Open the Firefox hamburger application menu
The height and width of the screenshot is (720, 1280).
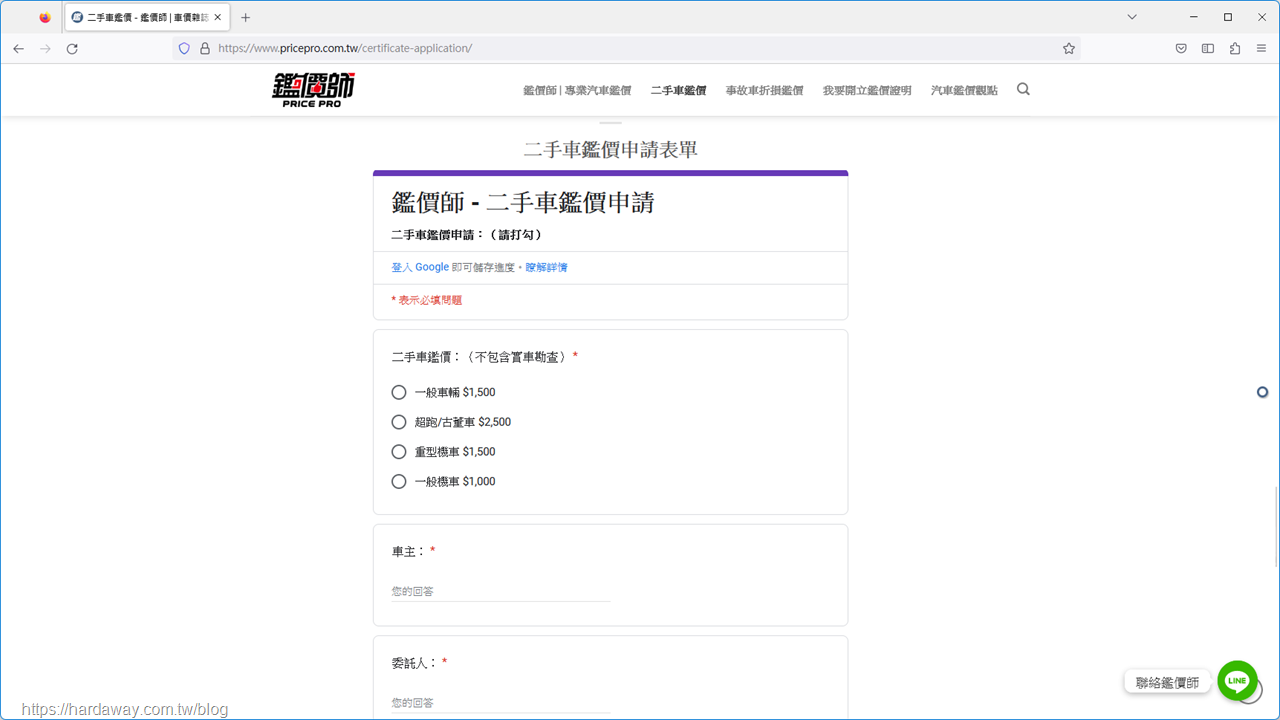[x=1261, y=48]
